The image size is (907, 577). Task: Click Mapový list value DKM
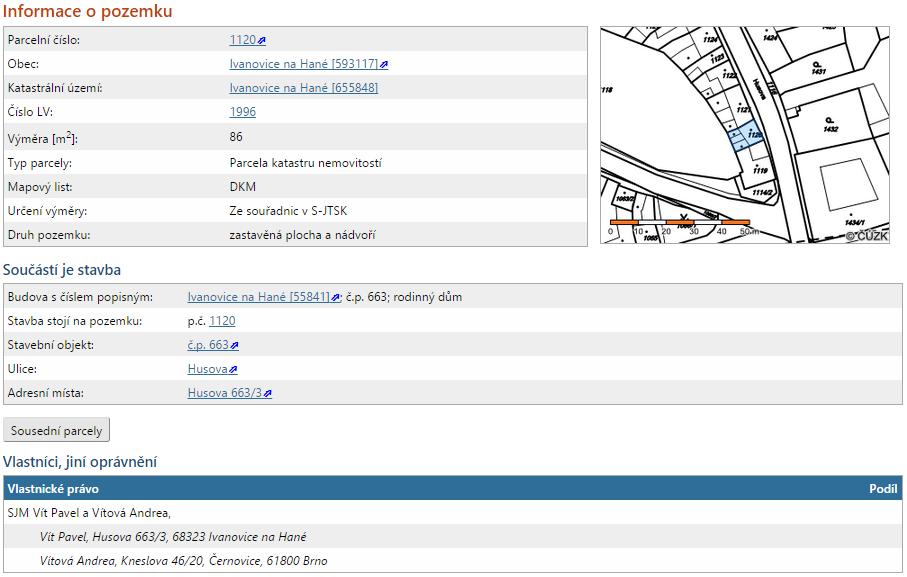click(x=242, y=187)
